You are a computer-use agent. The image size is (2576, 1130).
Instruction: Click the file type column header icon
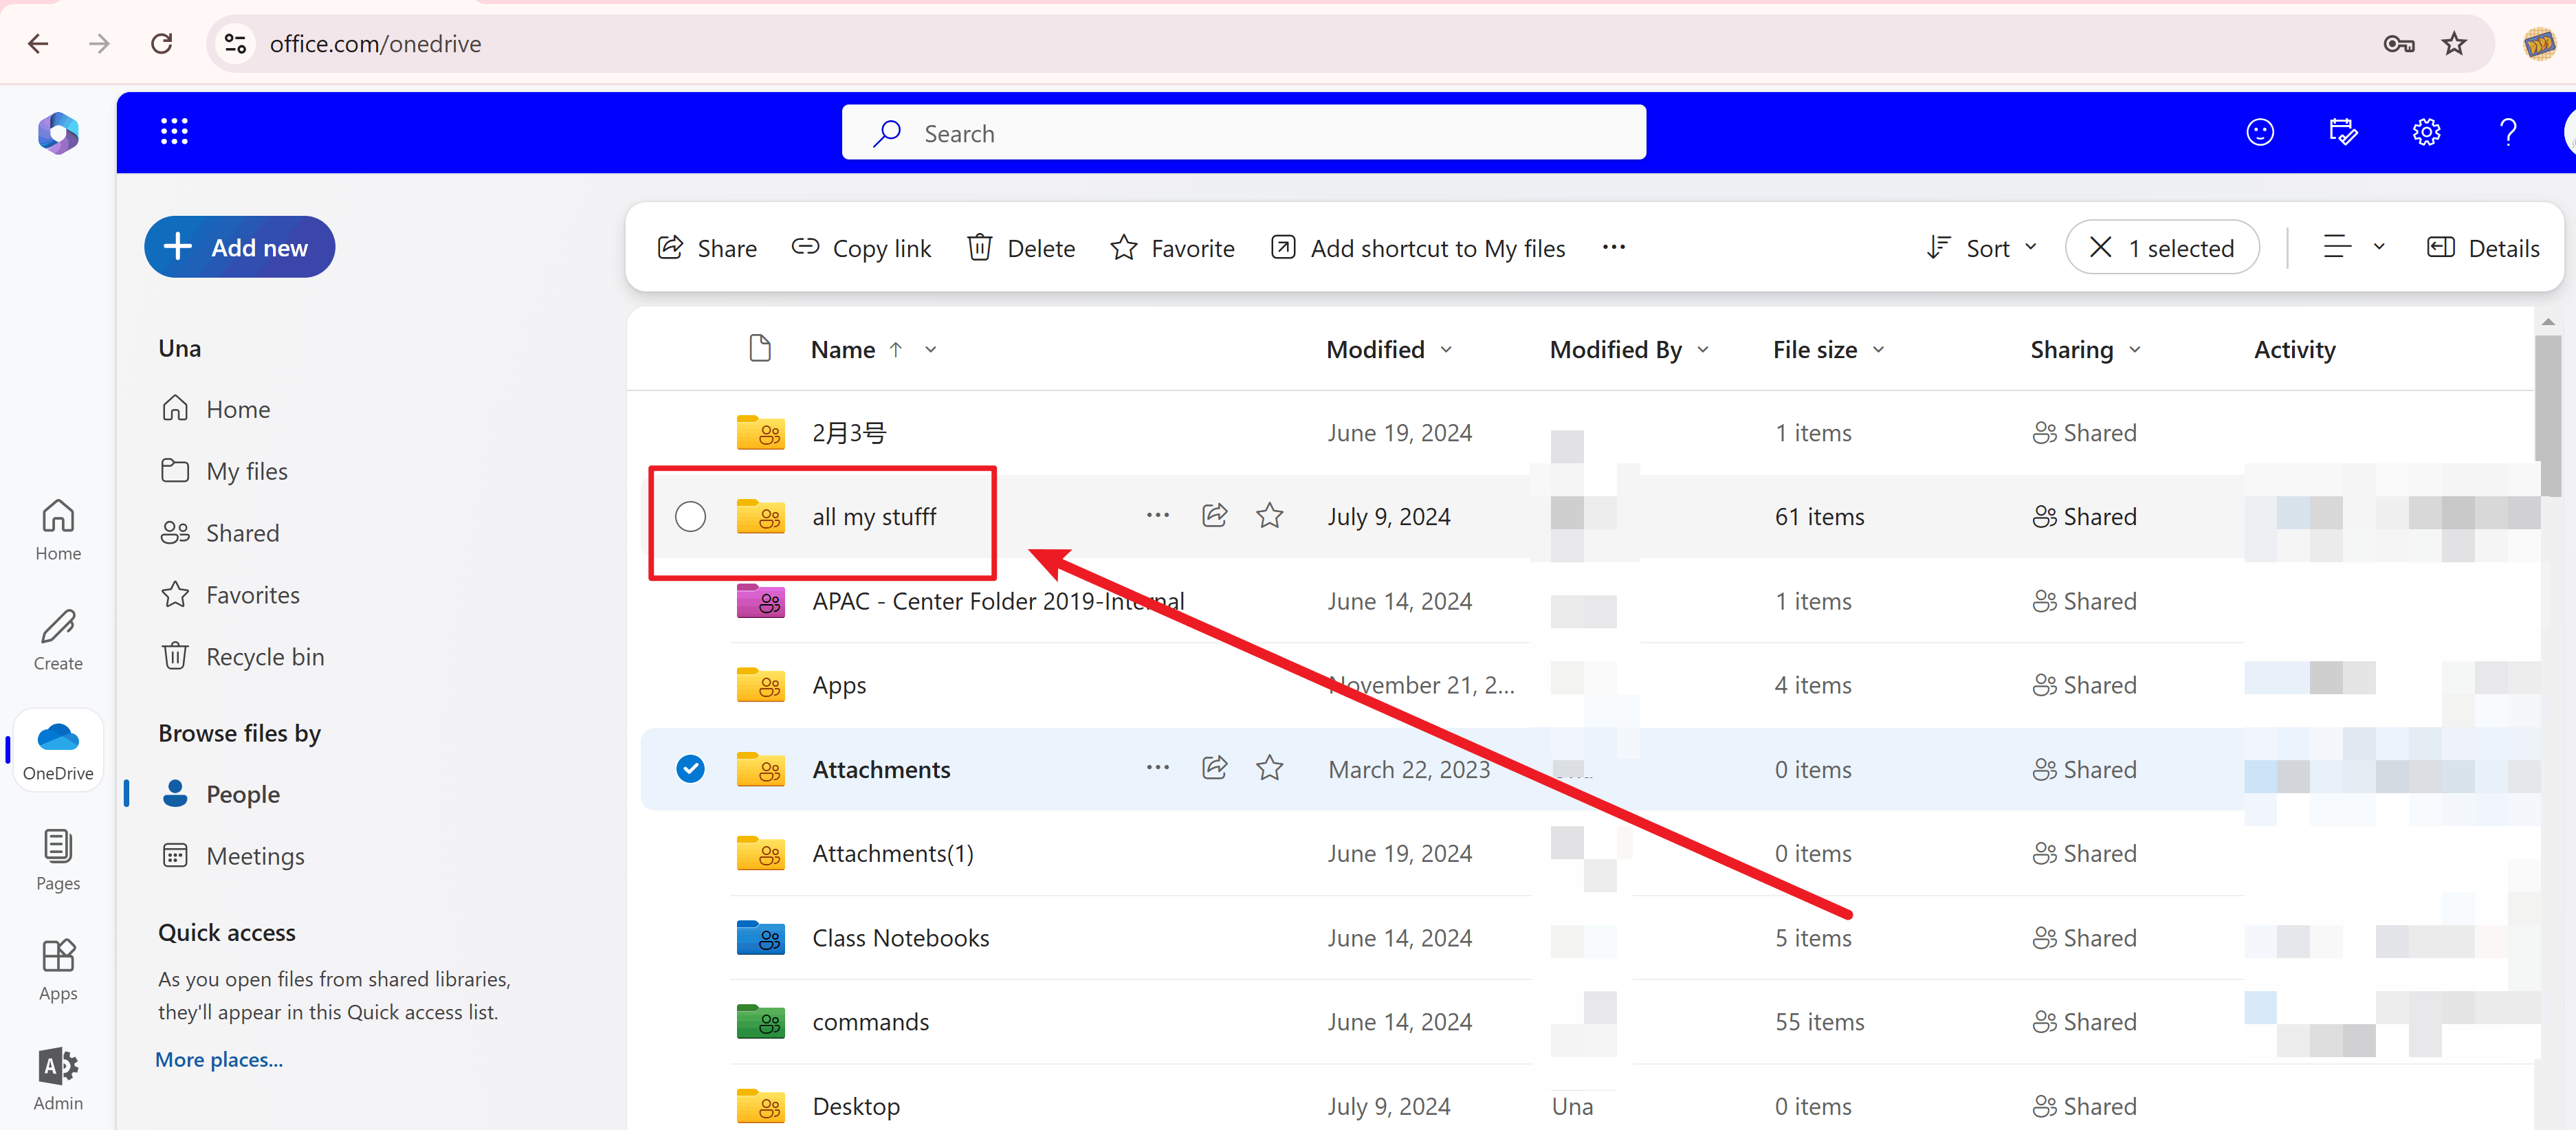click(x=760, y=348)
